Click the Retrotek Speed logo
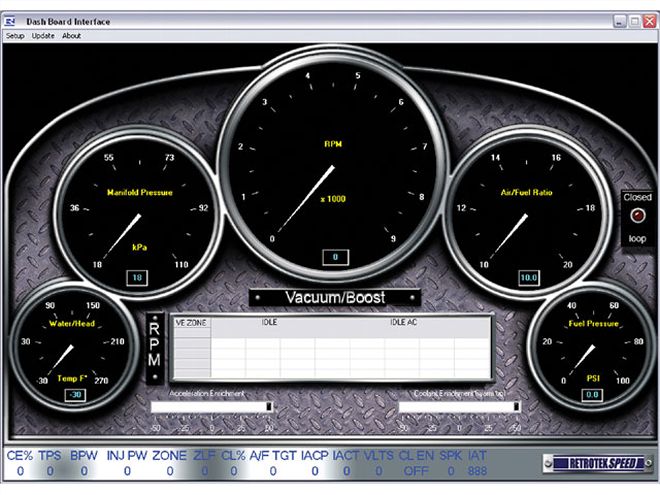 pyautogui.click(x=598, y=463)
